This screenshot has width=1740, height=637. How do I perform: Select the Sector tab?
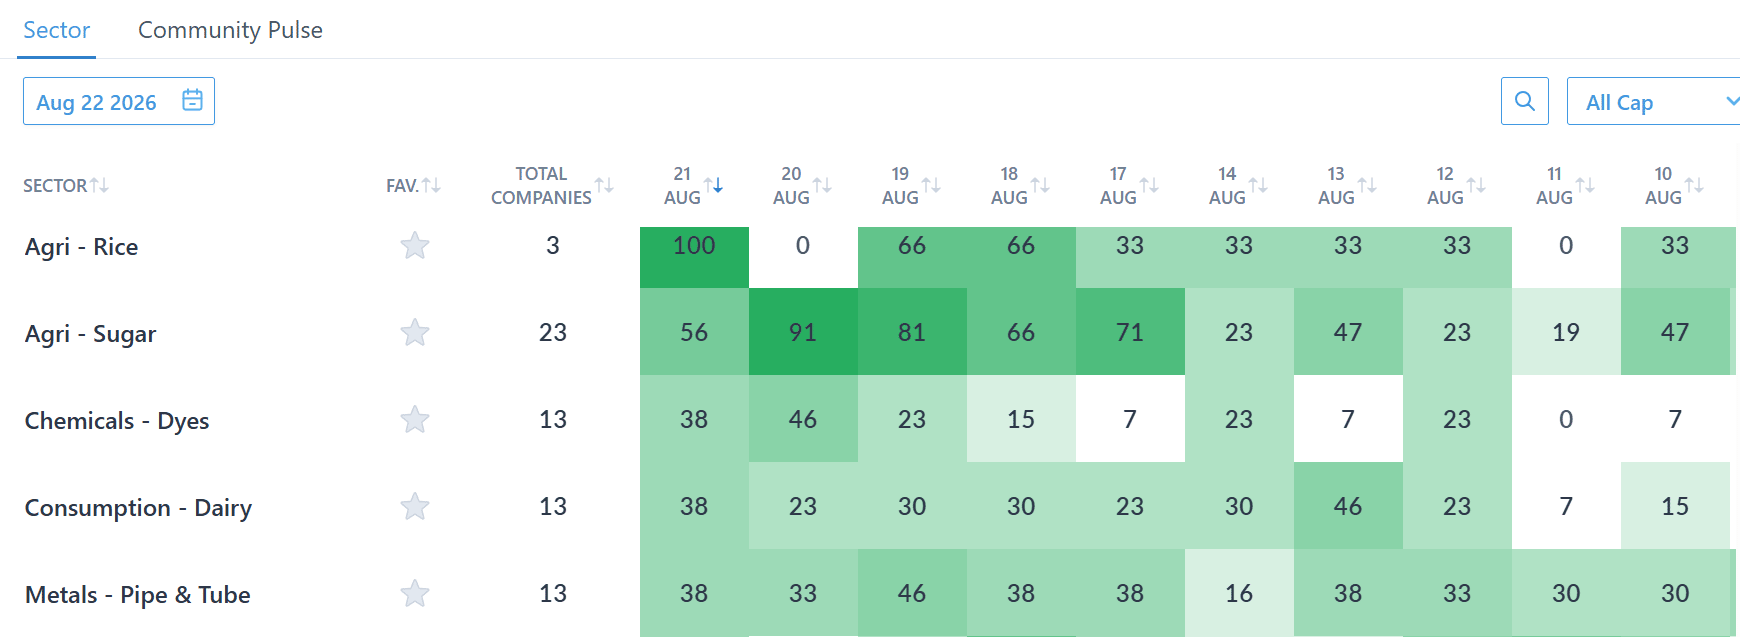(57, 30)
